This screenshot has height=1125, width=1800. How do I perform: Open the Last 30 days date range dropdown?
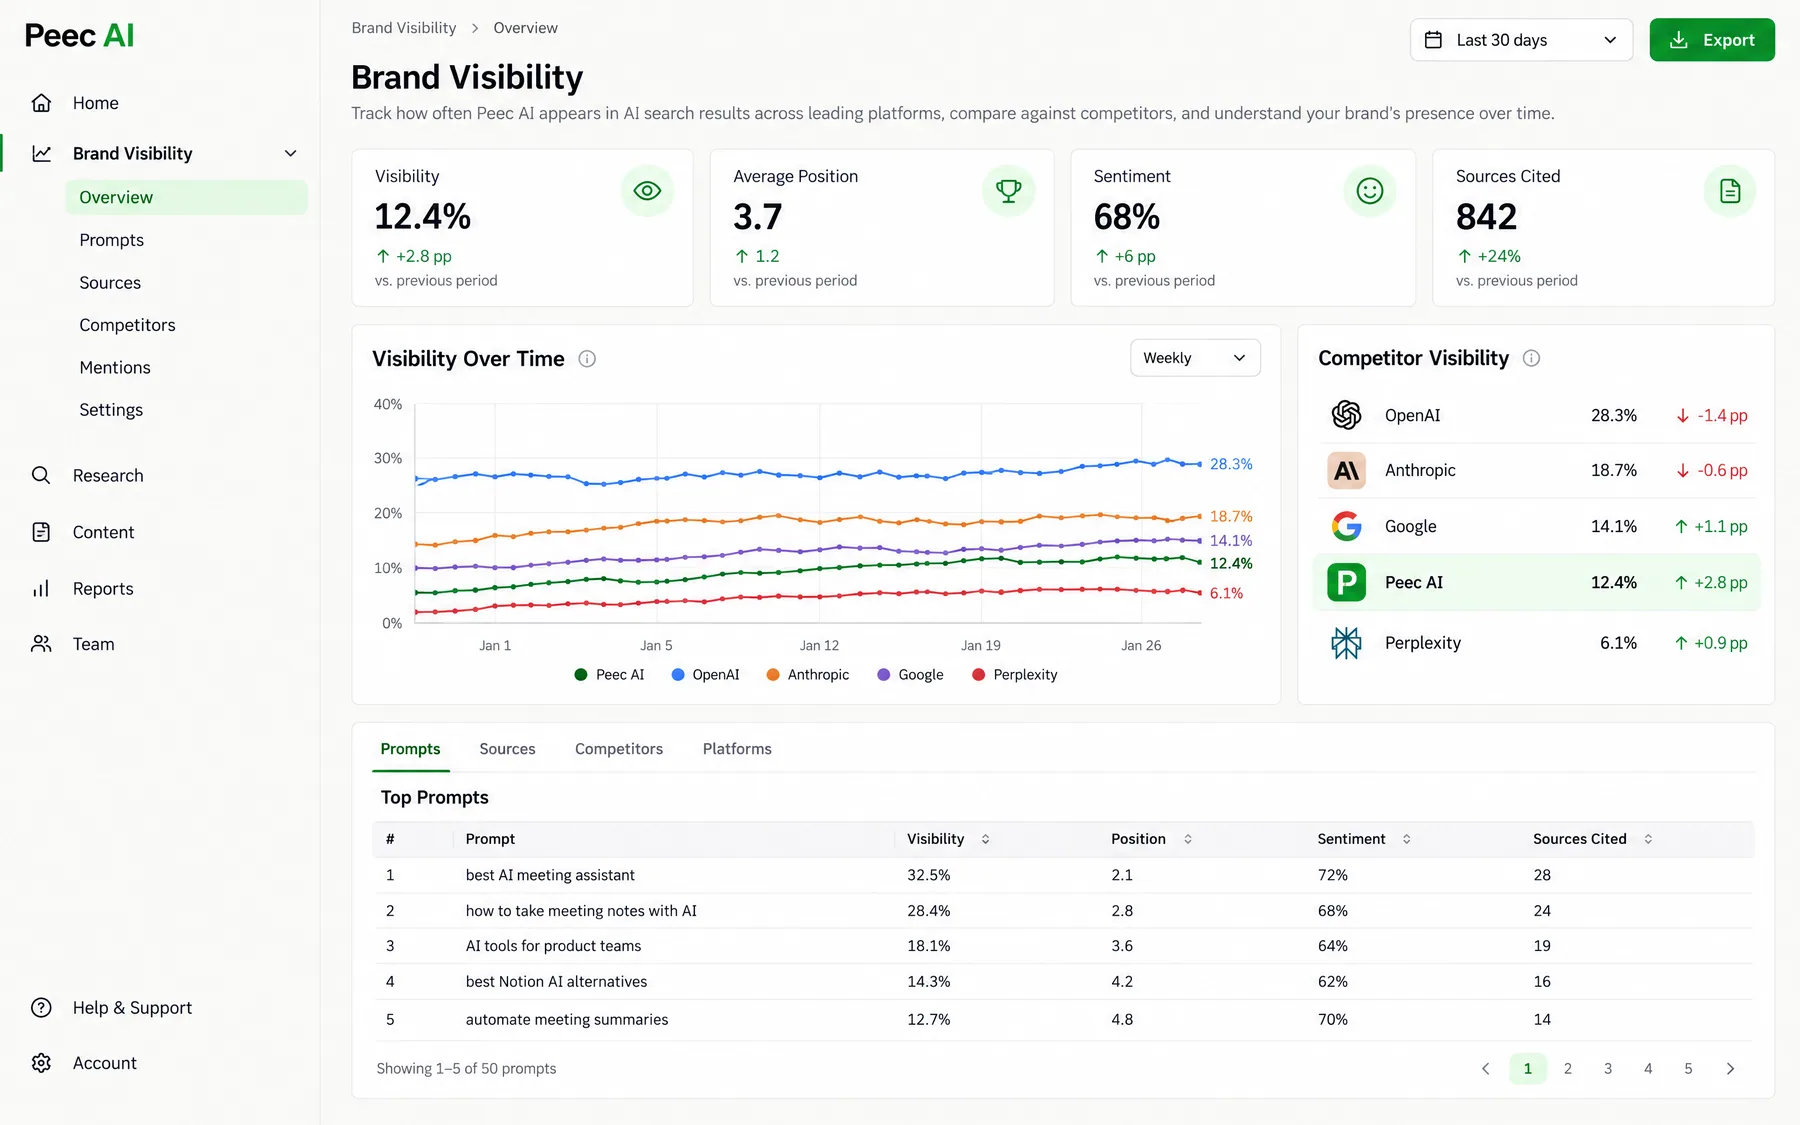coord(1521,40)
